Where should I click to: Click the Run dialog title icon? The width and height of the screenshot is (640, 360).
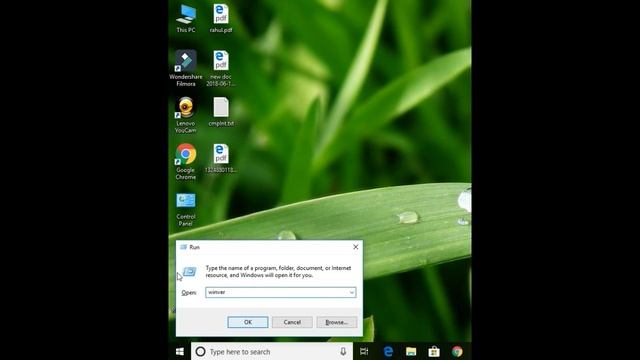pos(184,247)
